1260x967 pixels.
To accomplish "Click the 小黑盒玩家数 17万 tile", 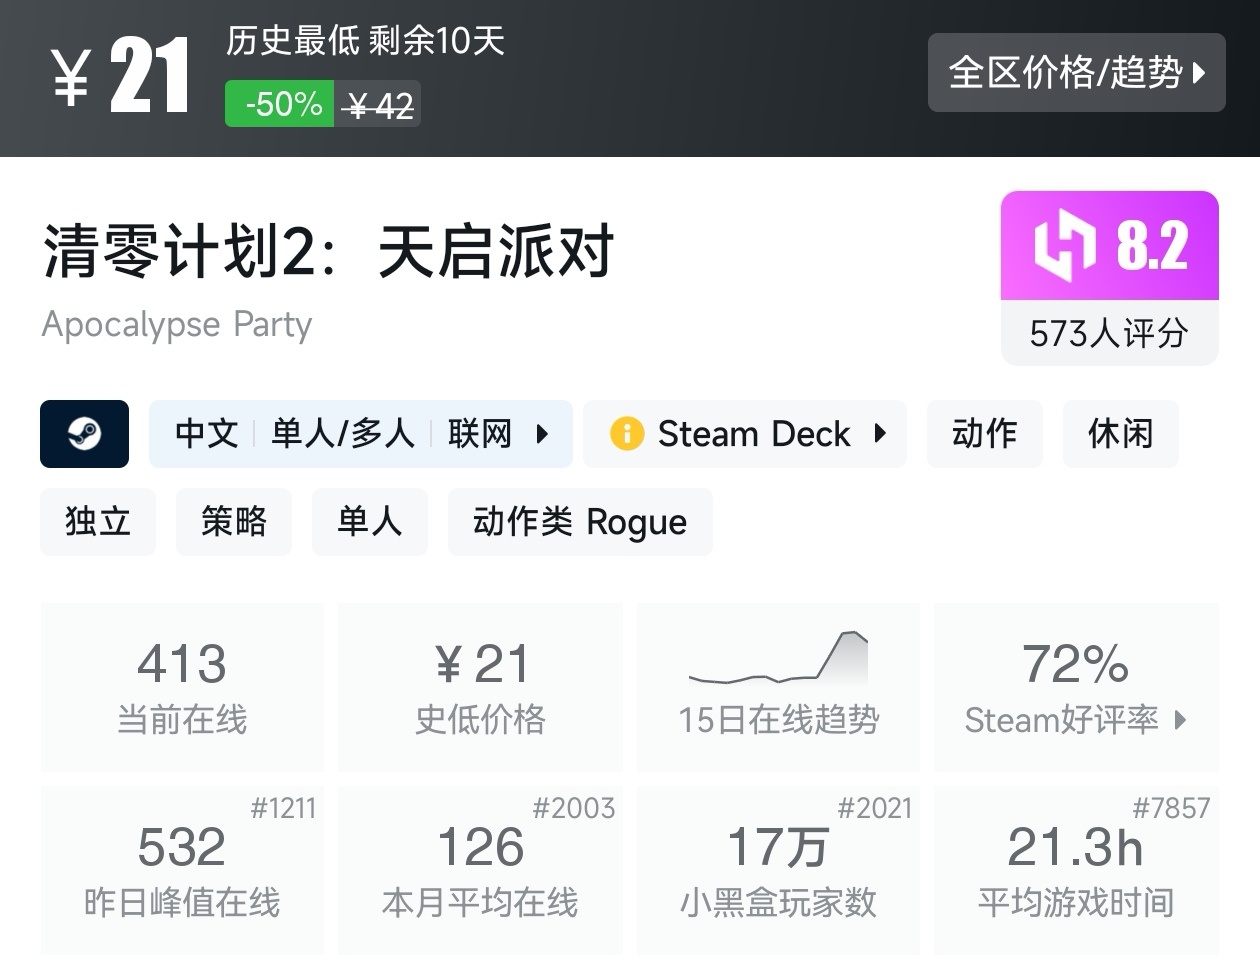I will (778, 870).
